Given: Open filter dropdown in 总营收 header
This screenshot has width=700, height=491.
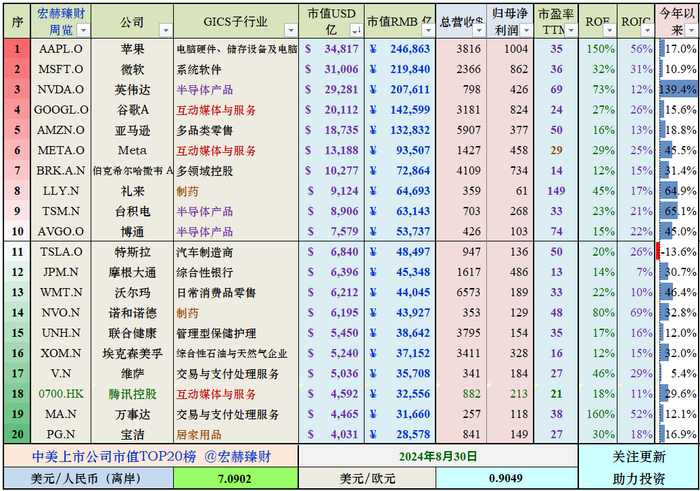Looking at the screenshot, I should 479,30.
